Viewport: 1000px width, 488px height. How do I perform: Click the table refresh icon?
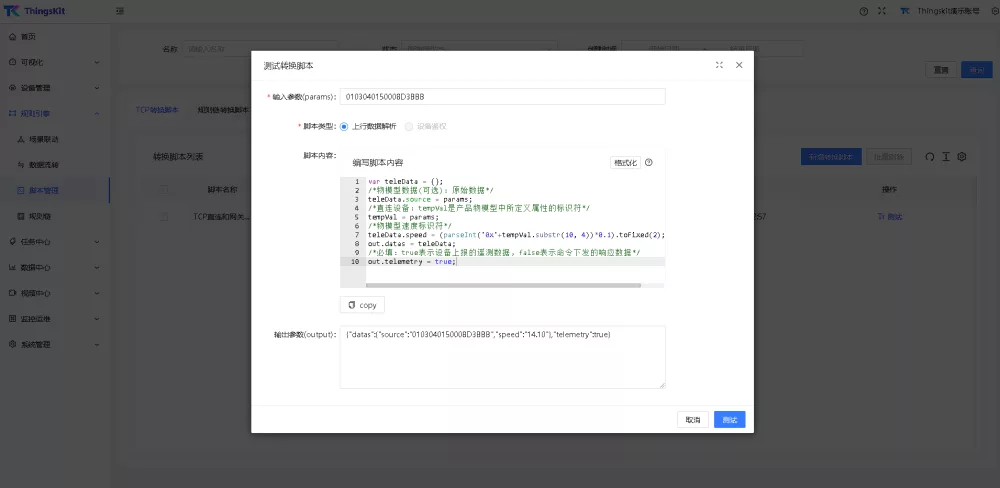(x=929, y=157)
